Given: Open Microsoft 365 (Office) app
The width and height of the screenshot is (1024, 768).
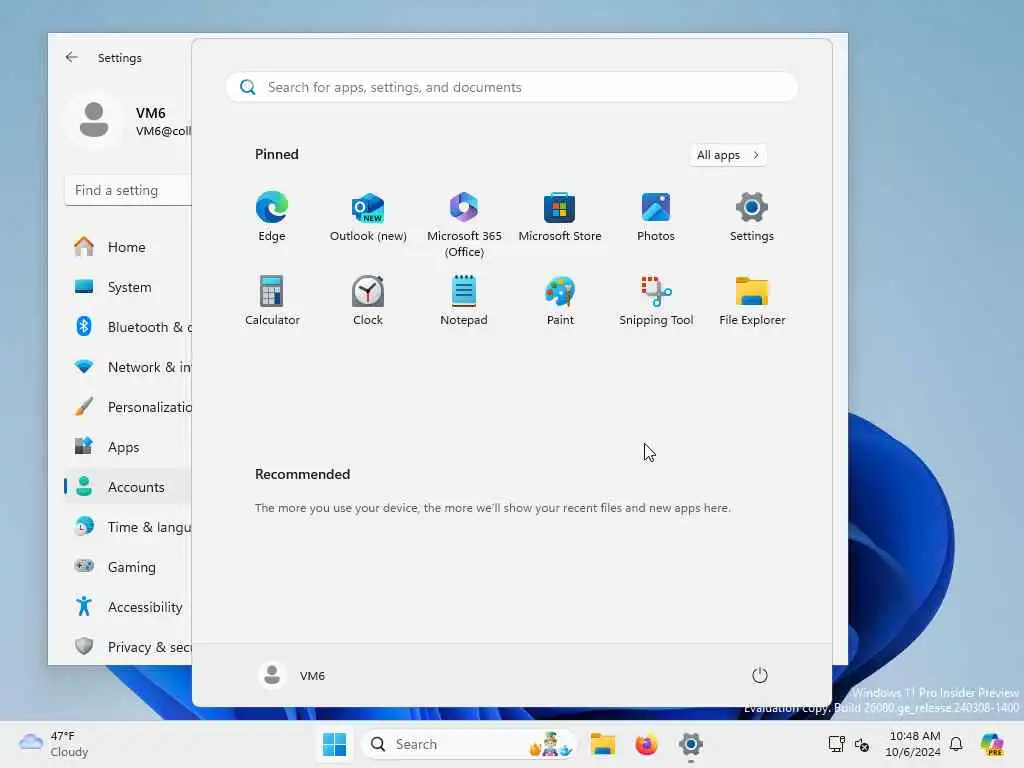Looking at the screenshot, I should (x=464, y=225).
